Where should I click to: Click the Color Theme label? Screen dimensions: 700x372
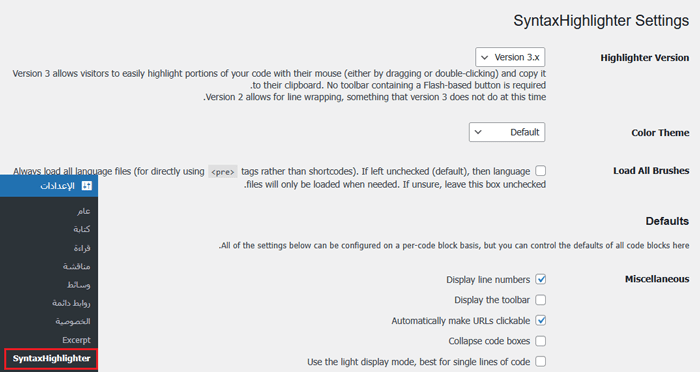[660, 133]
